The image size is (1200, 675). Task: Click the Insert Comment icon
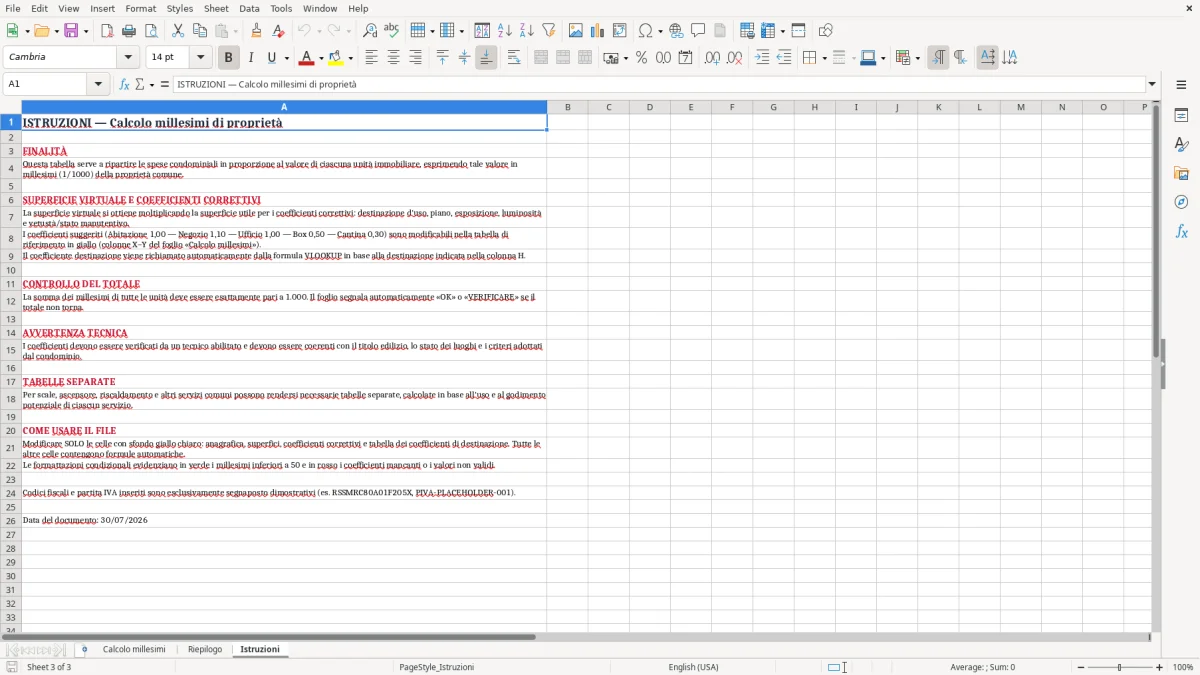pos(699,31)
